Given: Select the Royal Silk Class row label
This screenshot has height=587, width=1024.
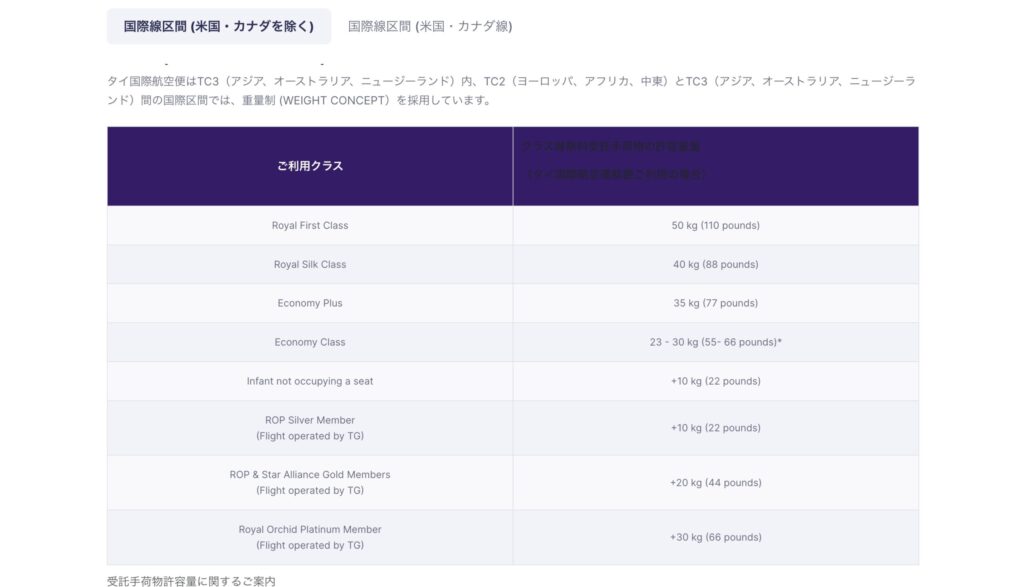Looking at the screenshot, I should pyautogui.click(x=310, y=265).
